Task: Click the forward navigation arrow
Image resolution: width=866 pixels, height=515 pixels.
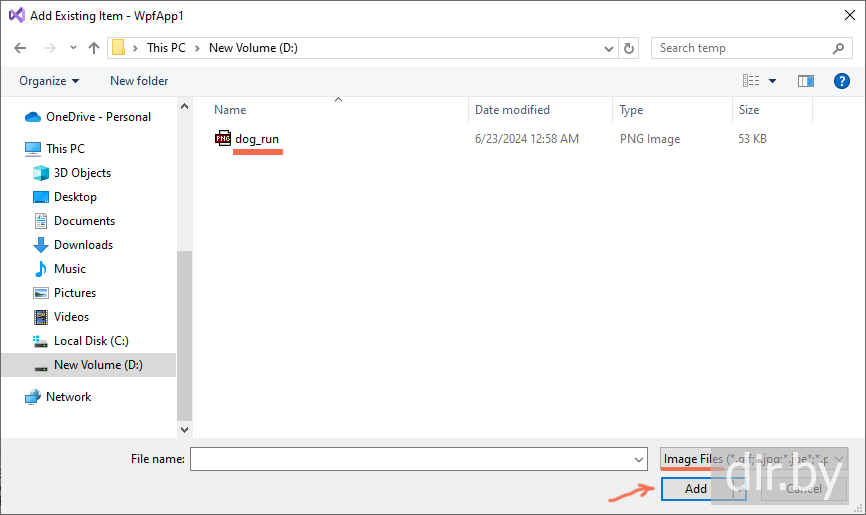Action: tap(50, 48)
